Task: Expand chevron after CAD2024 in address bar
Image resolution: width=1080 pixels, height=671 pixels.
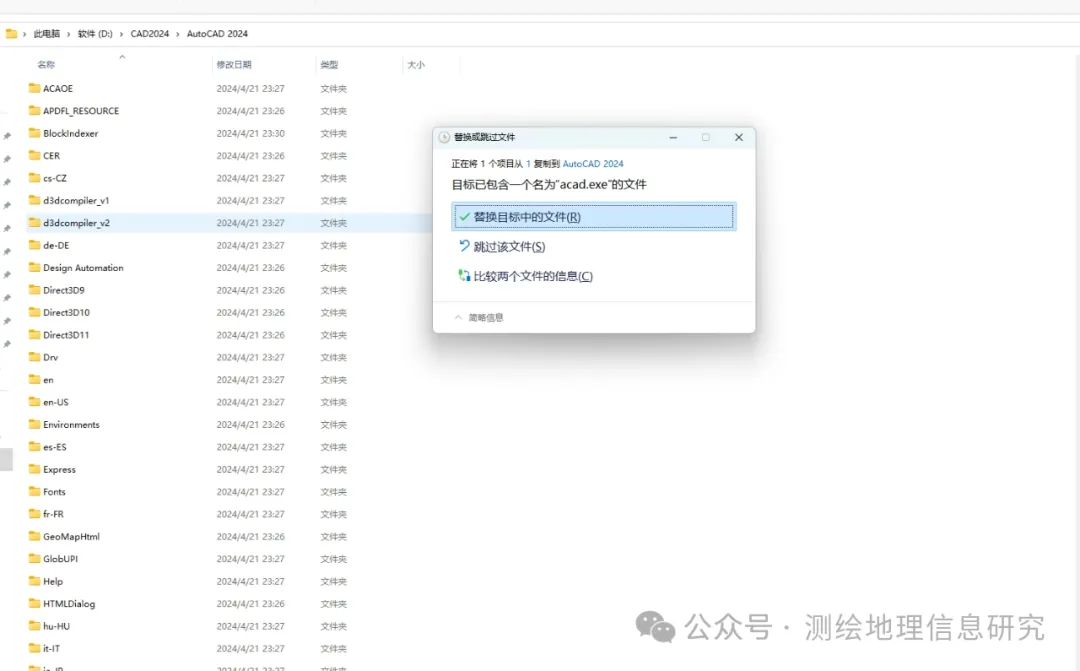Action: [x=178, y=34]
